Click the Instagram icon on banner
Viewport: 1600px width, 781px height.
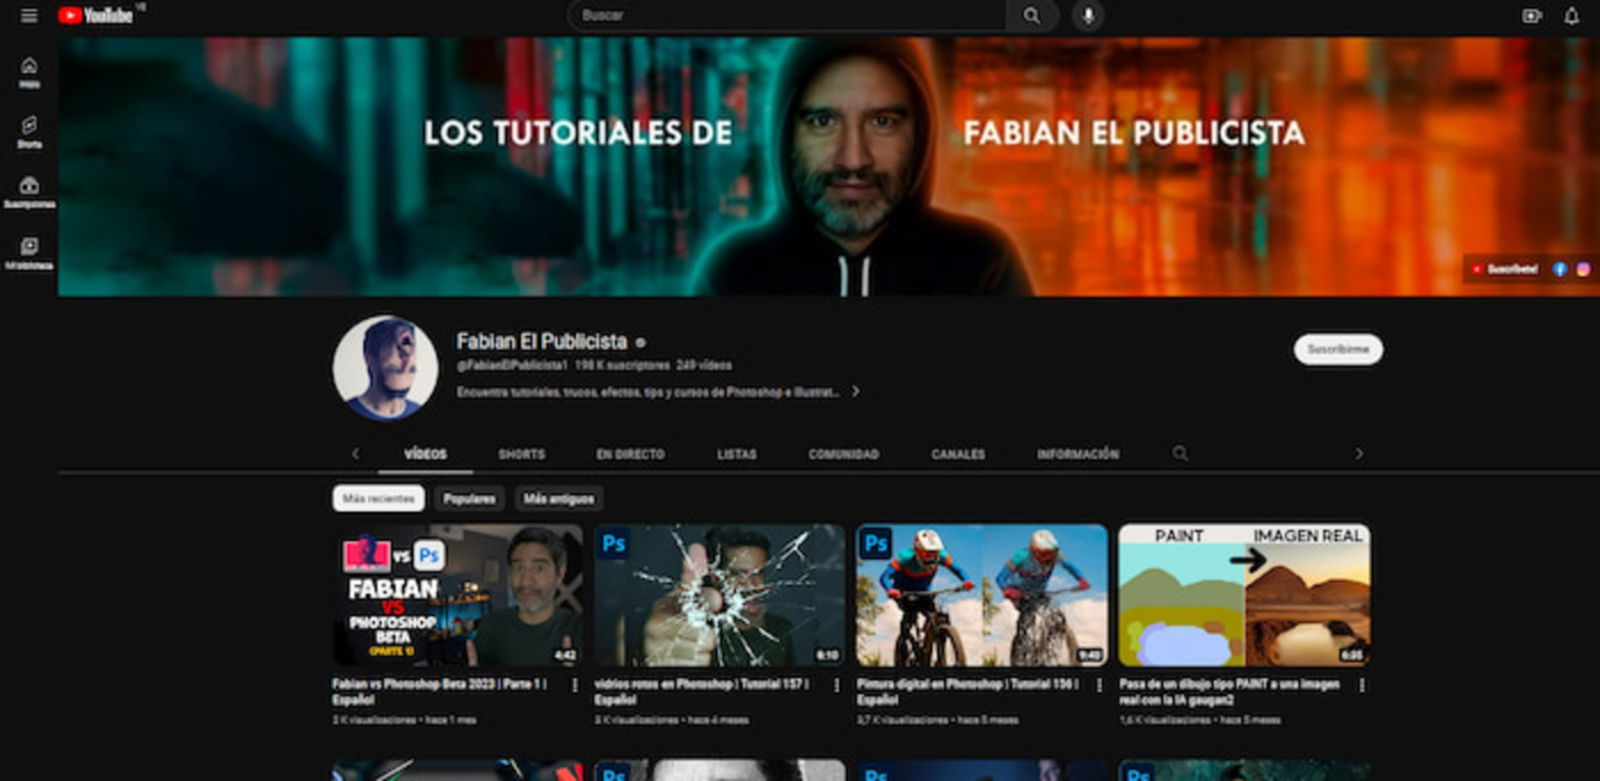[1583, 269]
